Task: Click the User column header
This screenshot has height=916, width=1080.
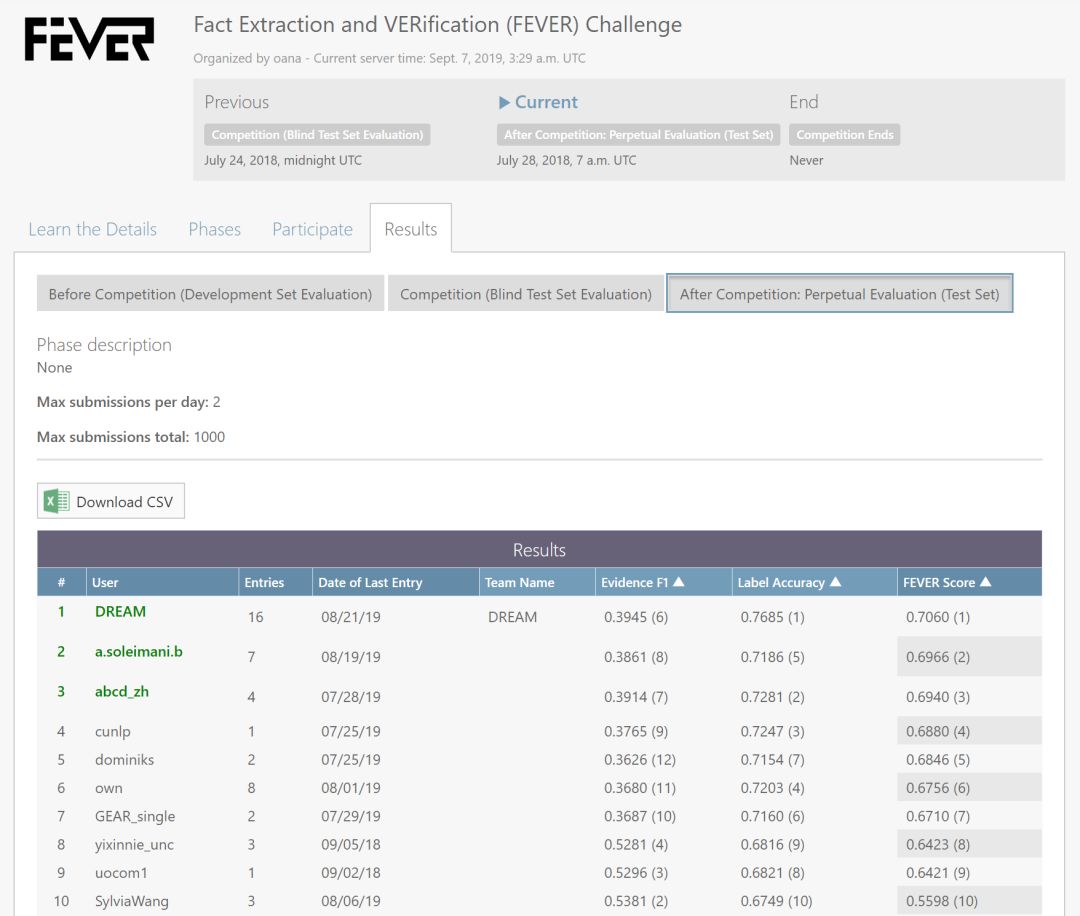Action: pyautogui.click(x=162, y=582)
